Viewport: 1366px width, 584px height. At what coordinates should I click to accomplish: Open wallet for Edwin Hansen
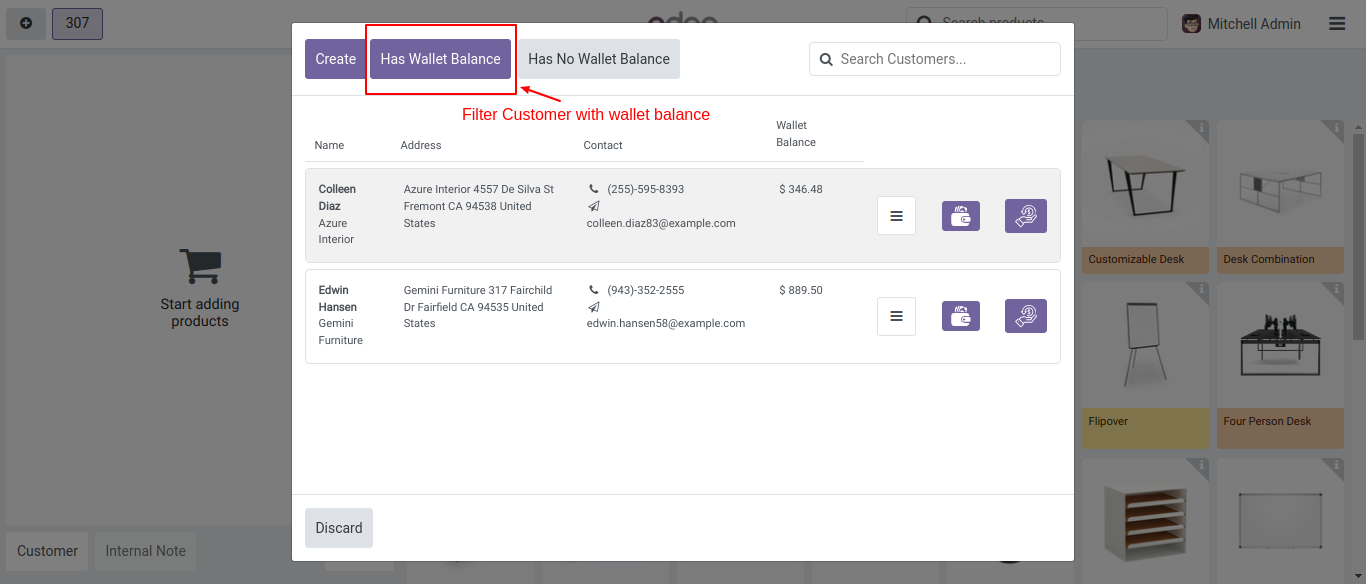pyautogui.click(x=960, y=316)
